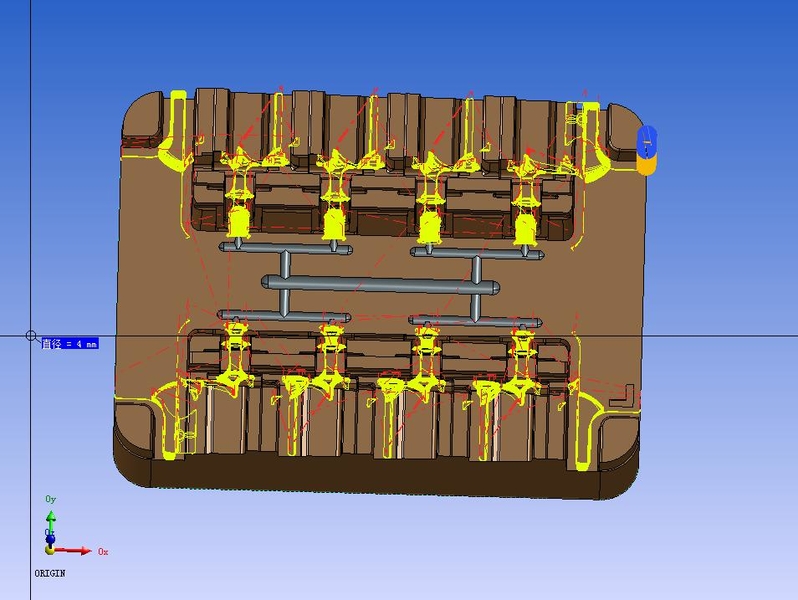798x600 pixels.
Task: Click the left vertical gray runner connector
Action: click(x=285, y=265)
